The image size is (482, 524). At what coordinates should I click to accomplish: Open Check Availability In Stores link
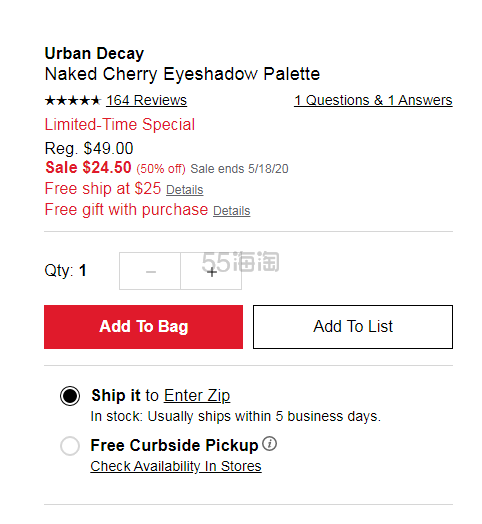click(176, 466)
